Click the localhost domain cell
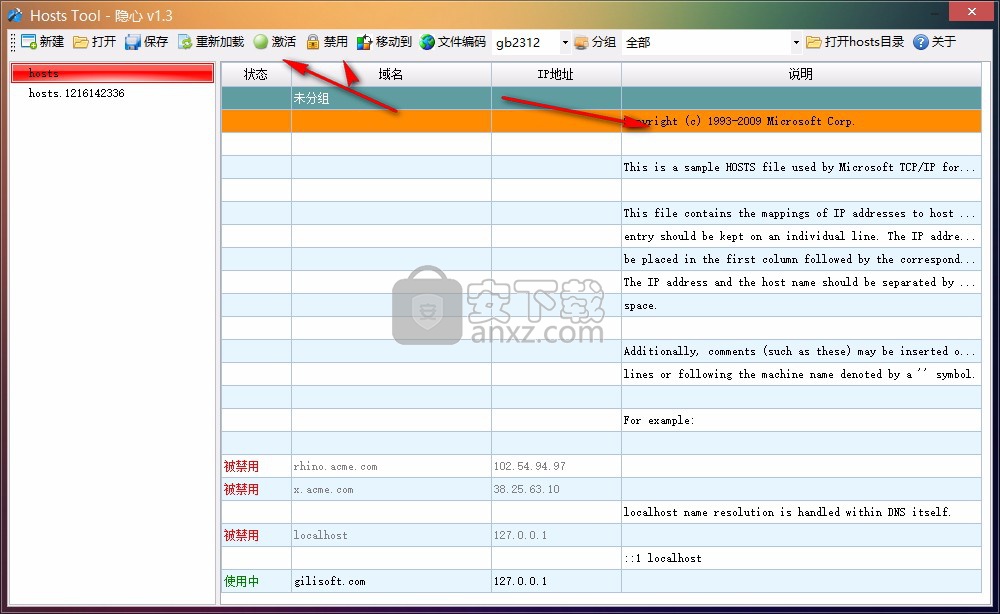Screen dimensions: 1000x614 point(391,535)
